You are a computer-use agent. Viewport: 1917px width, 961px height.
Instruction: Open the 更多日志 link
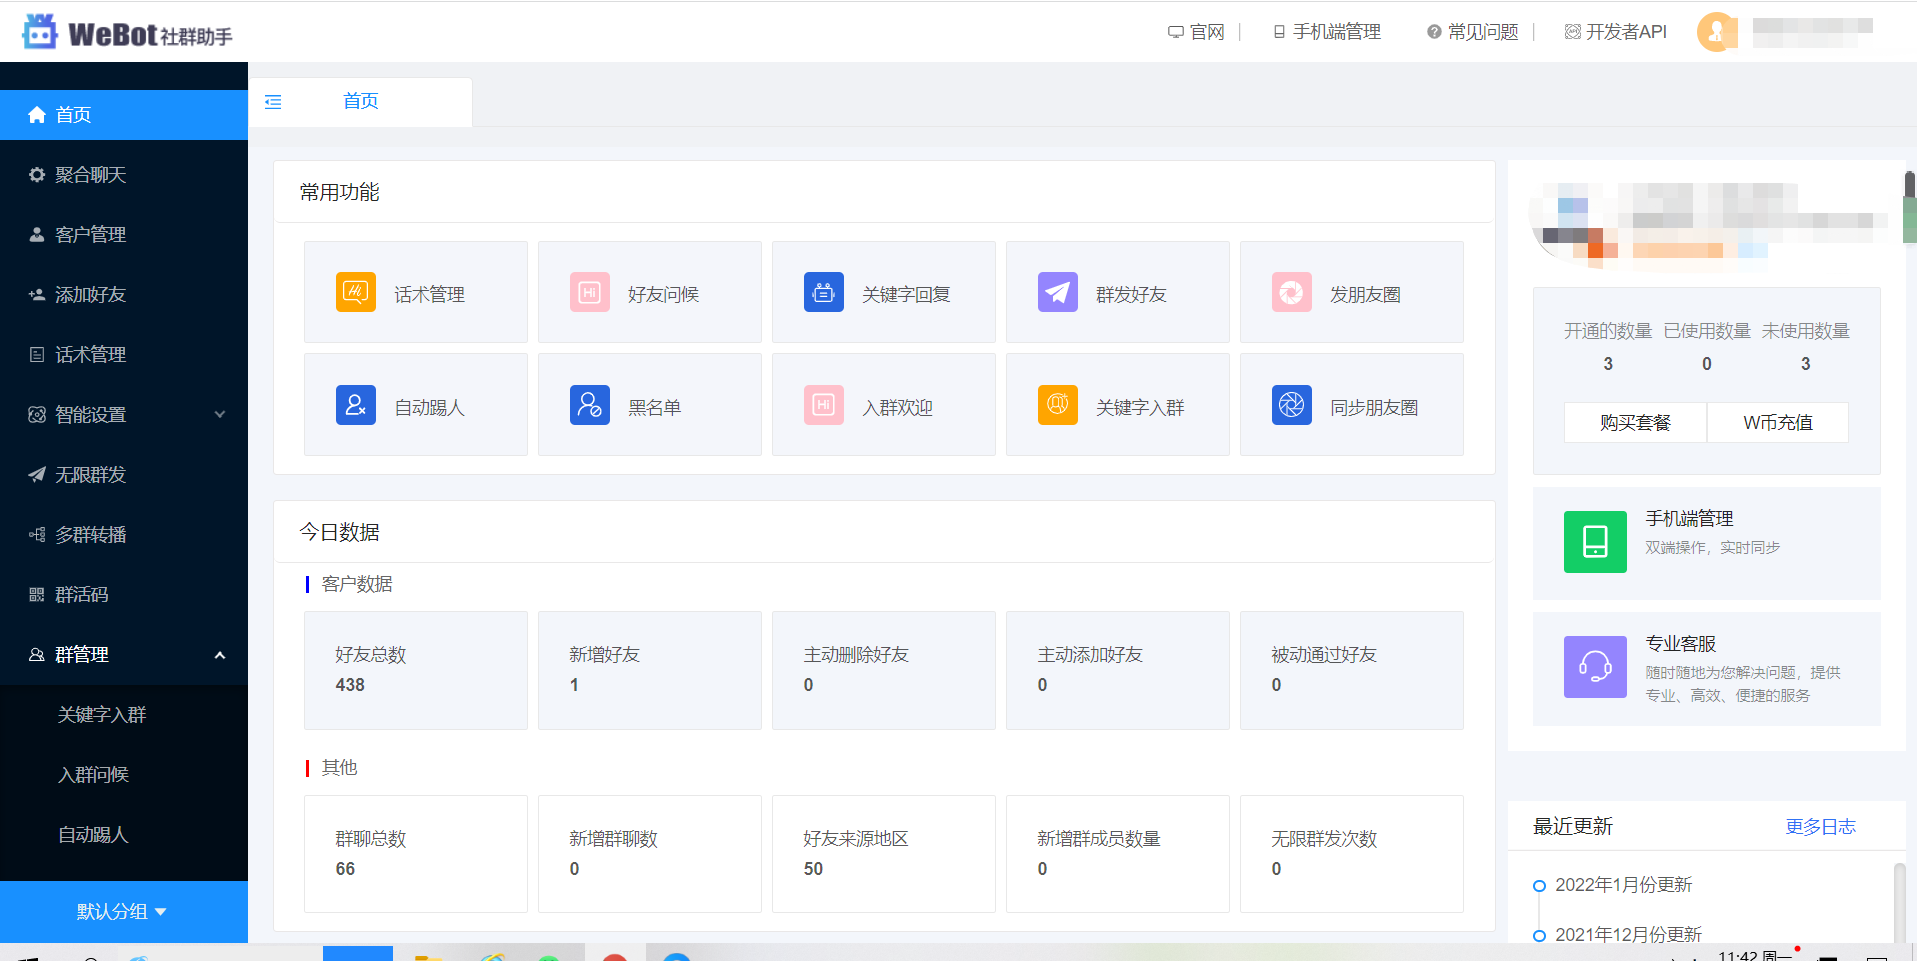(1820, 827)
